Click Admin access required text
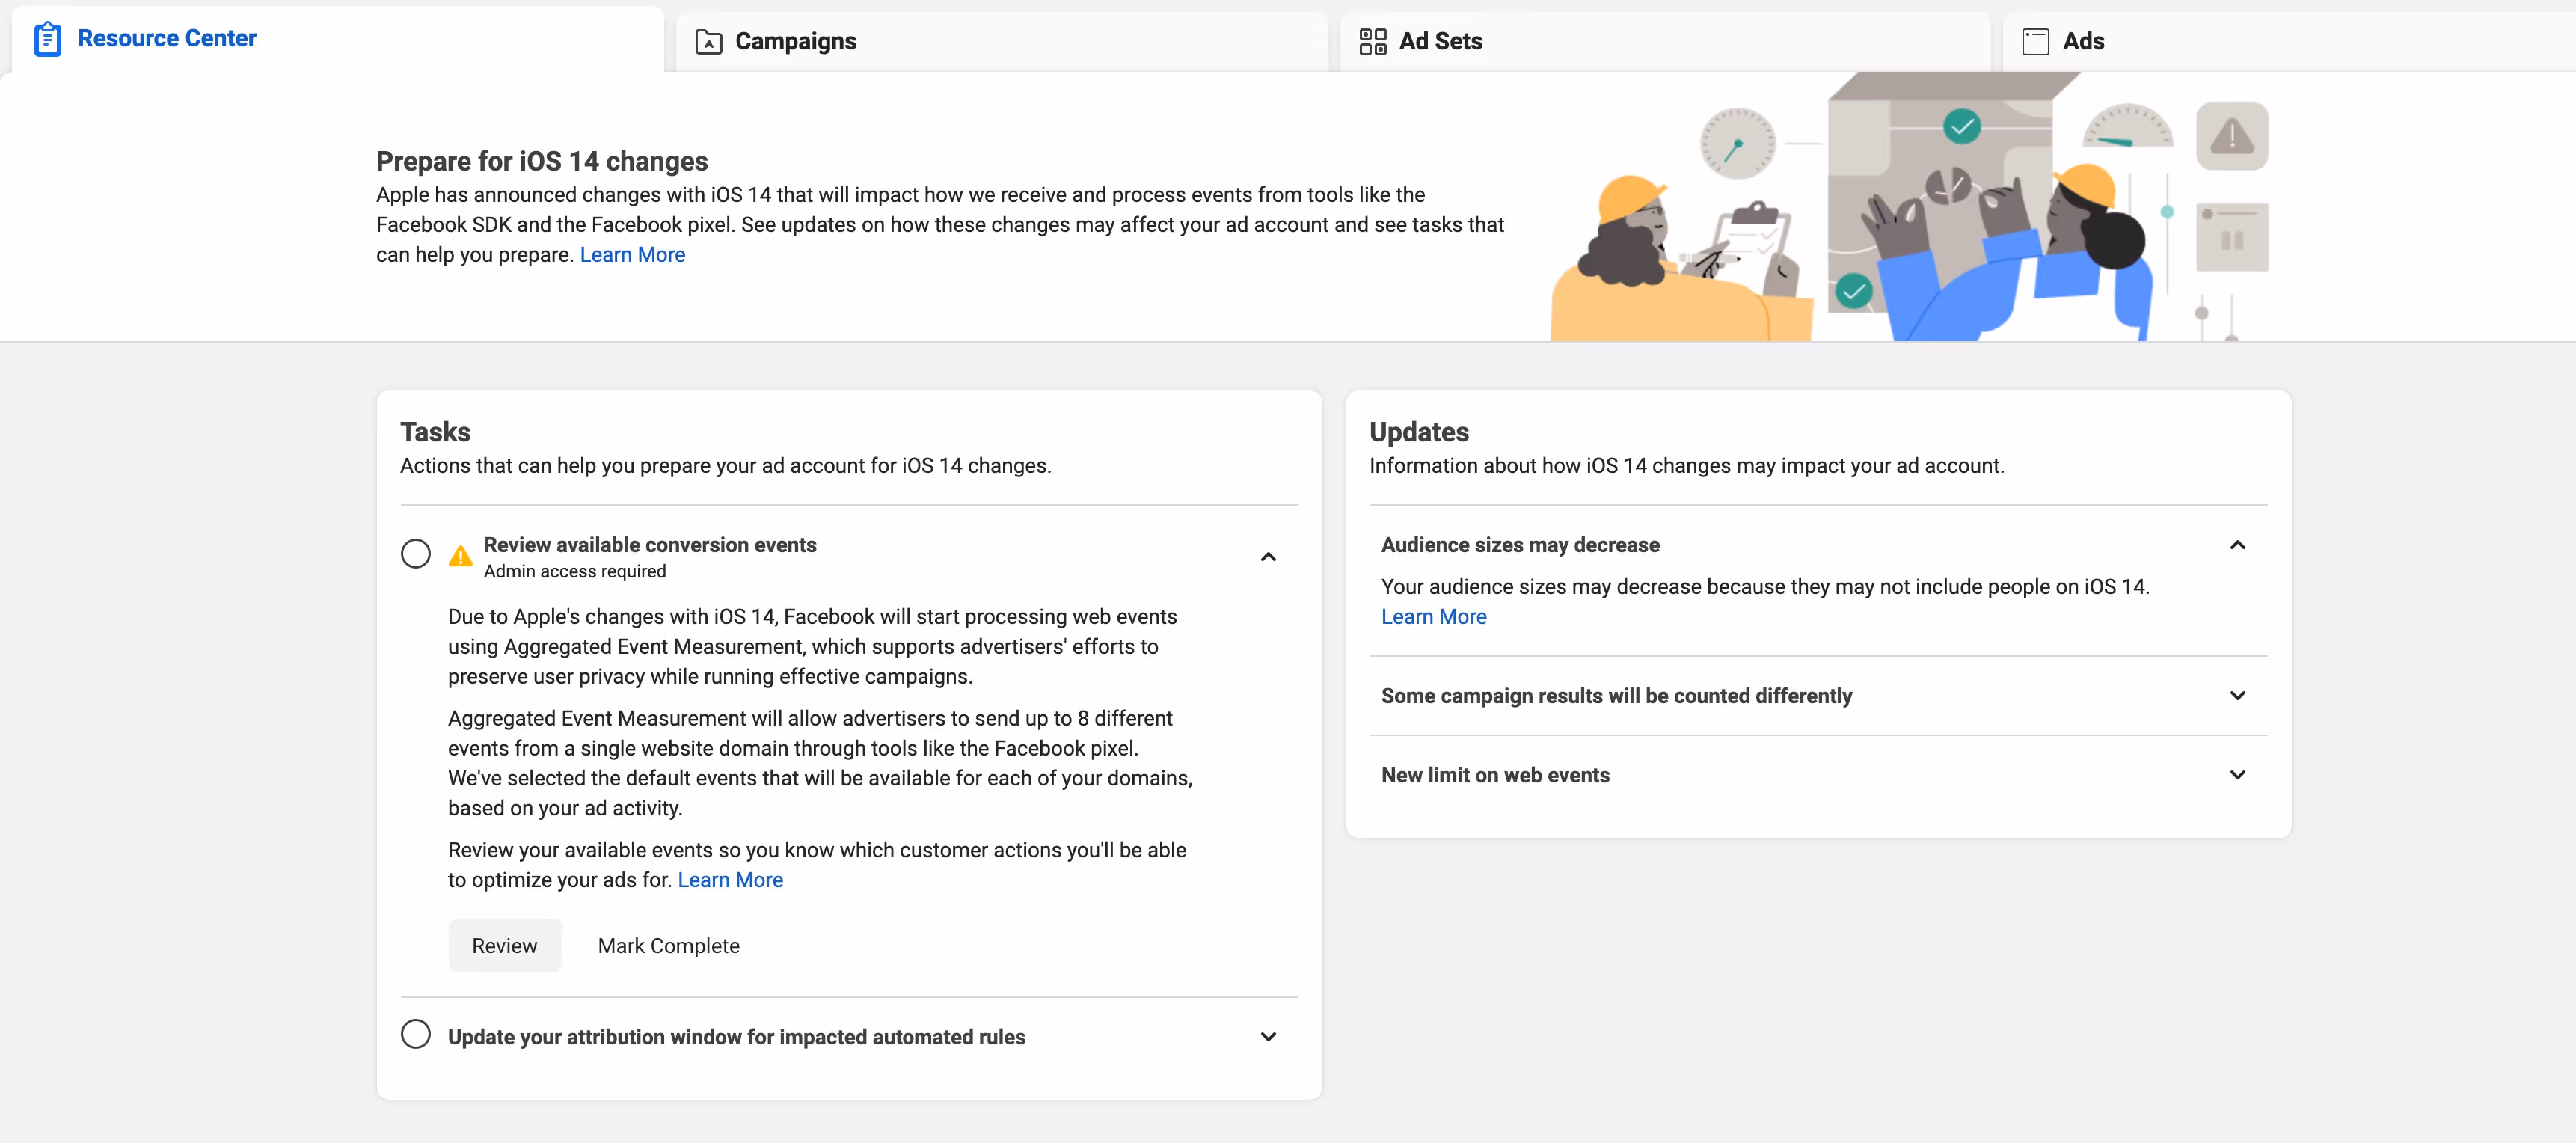Screen dimensions: 2576x1143 575,572
